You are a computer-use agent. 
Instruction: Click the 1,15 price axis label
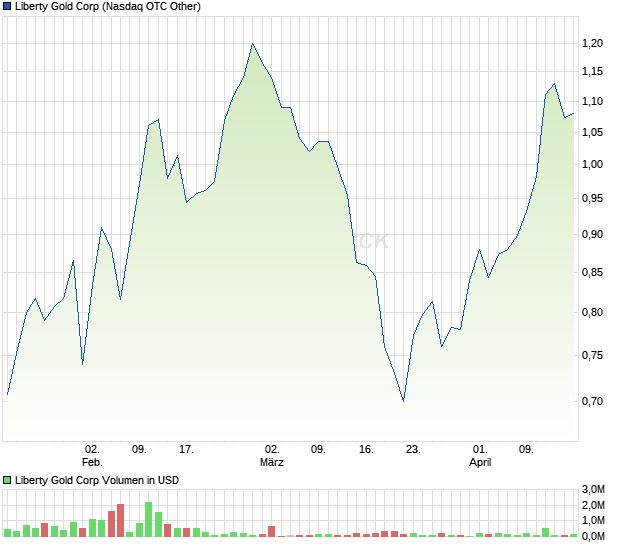(x=592, y=71)
